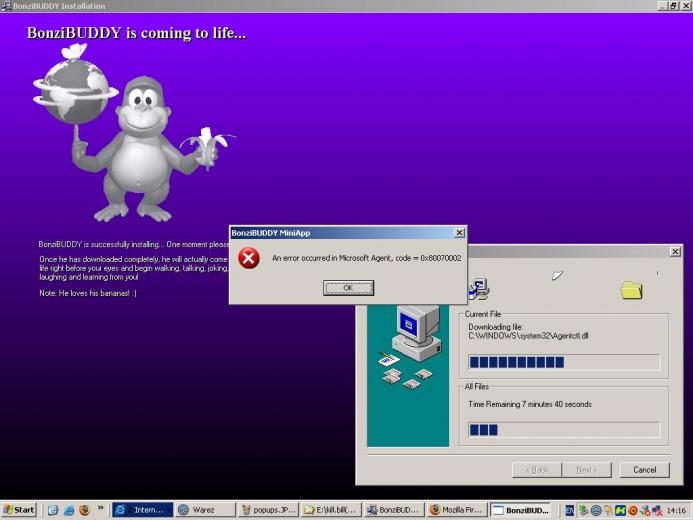Switch to the Warez taskbar window
This screenshot has width=693, height=520.
[205, 510]
